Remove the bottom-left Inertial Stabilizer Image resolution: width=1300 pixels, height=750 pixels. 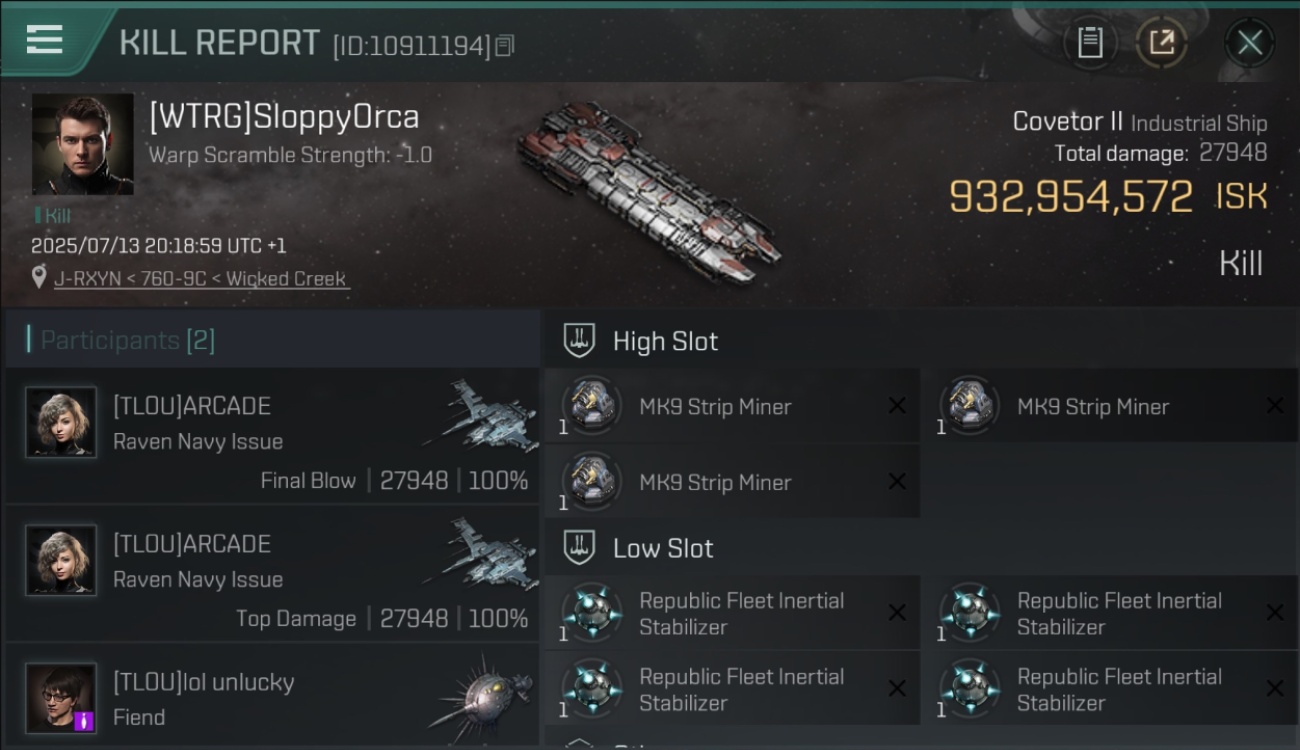click(x=897, y=689)
